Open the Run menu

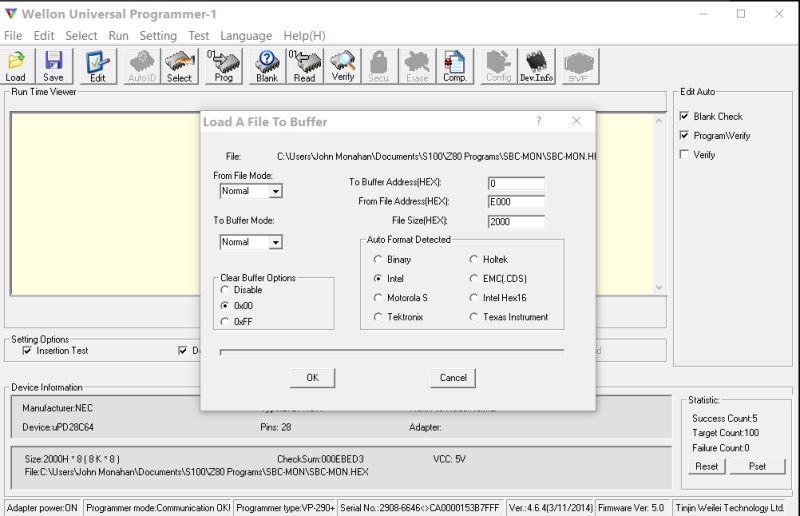click(118, 36)
